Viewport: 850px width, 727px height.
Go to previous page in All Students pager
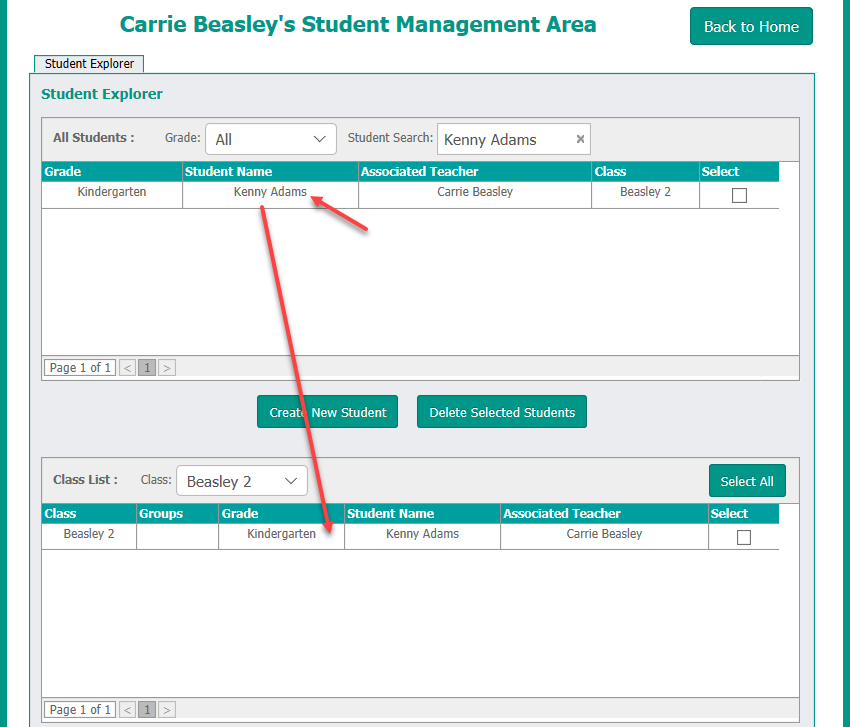click(127, 368)
